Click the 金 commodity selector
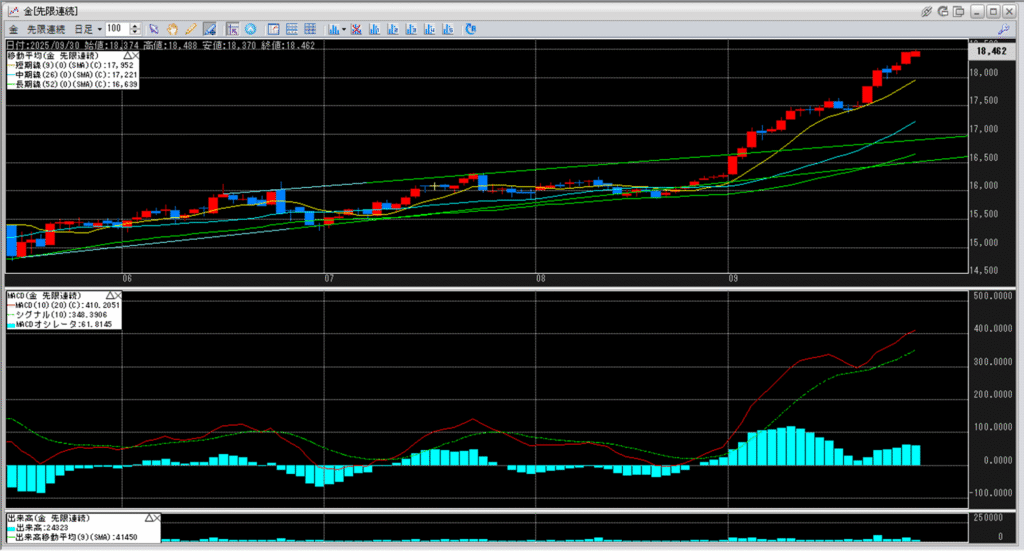 tap(14, 29)
